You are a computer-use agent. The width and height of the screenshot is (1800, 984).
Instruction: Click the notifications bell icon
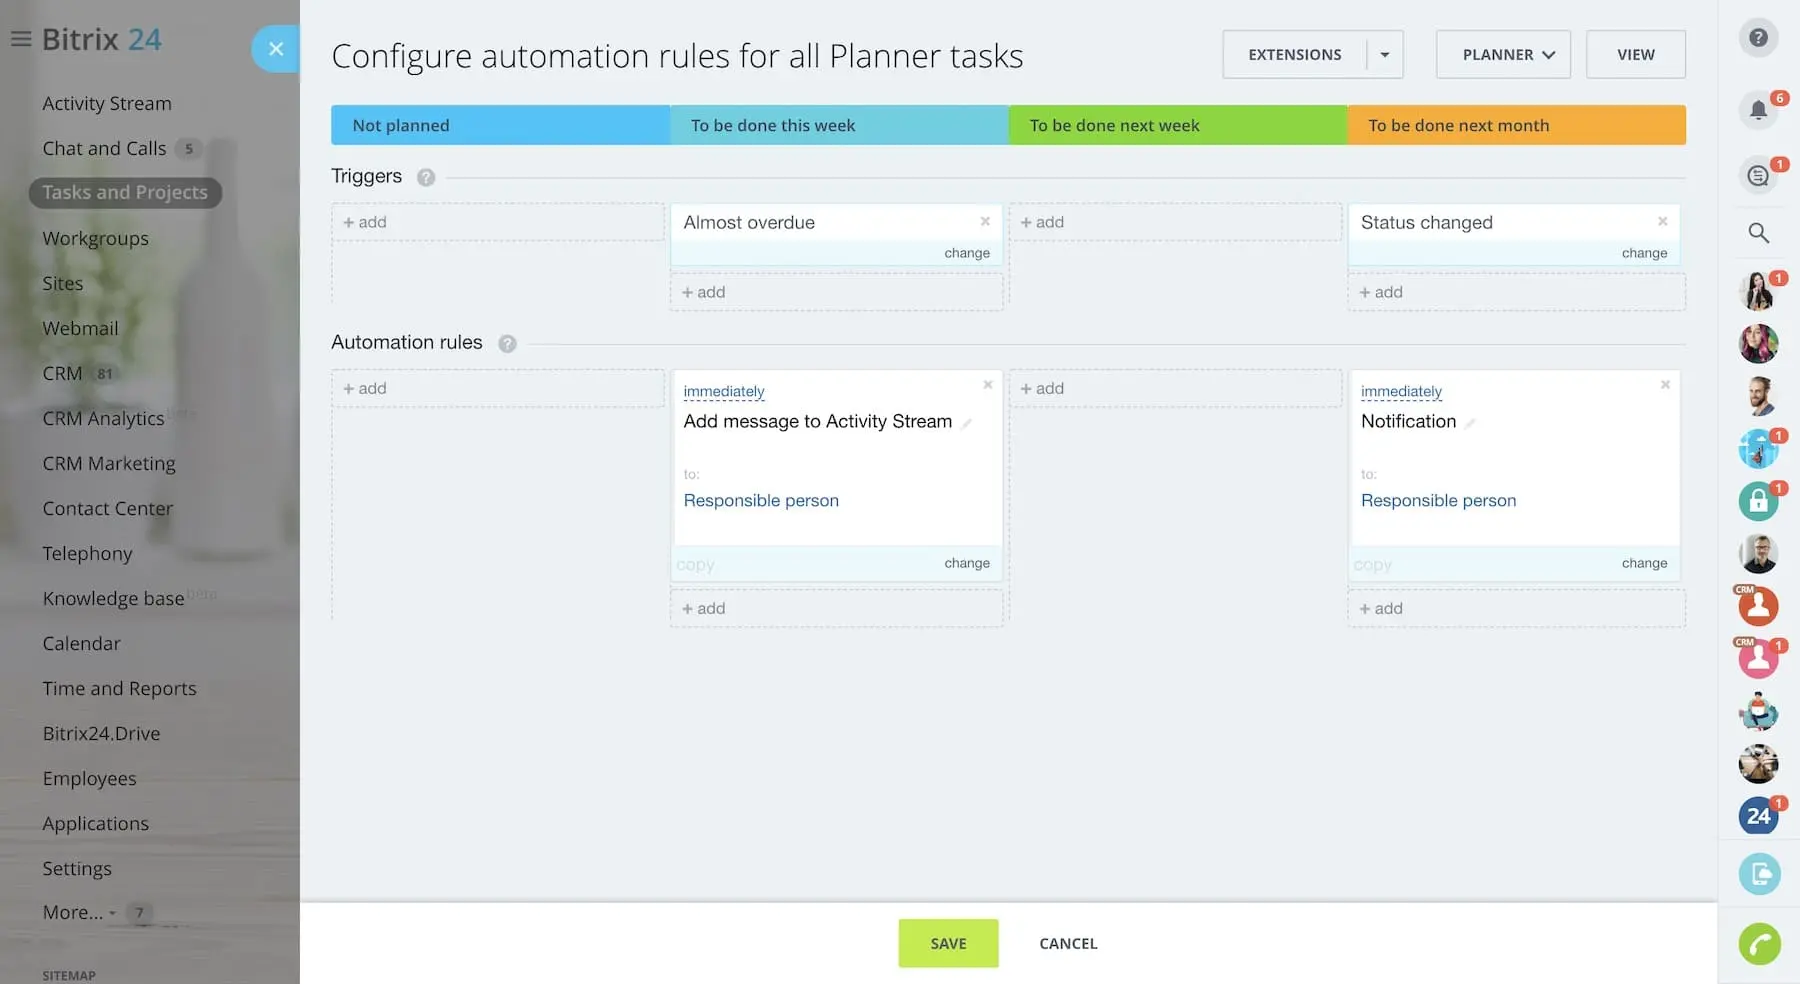[x=1758, y=110]
